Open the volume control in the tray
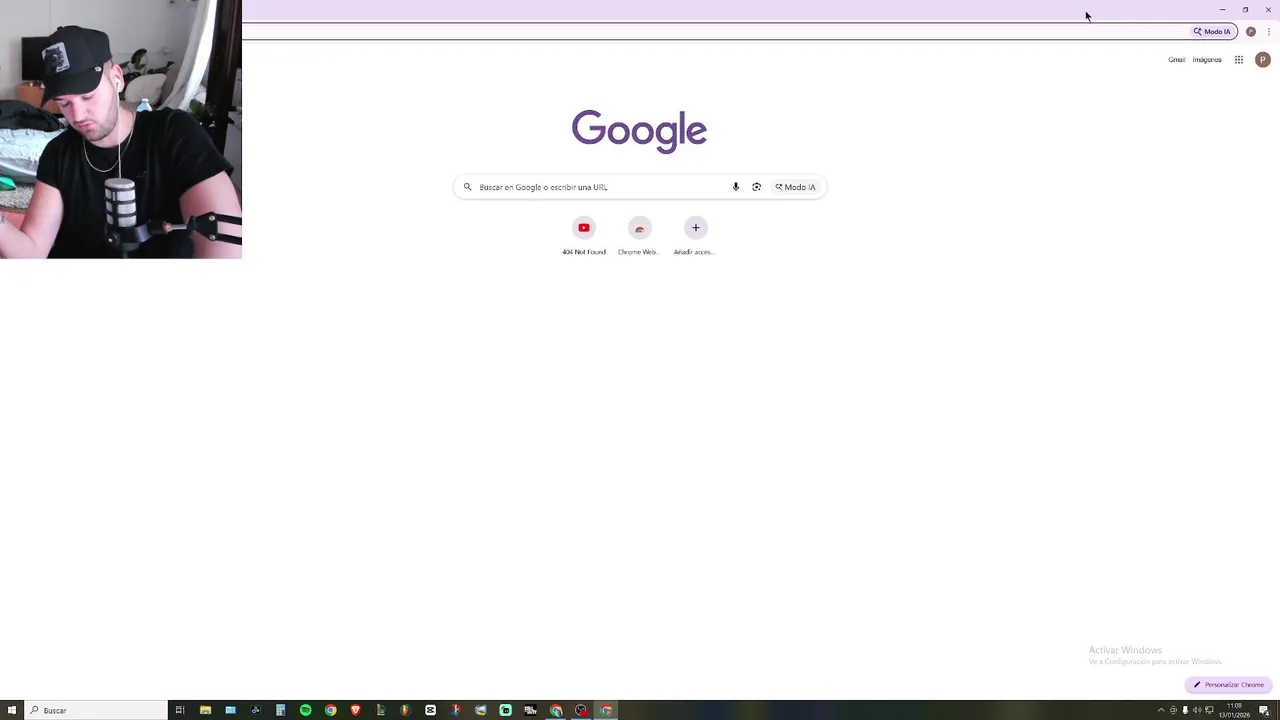 (x=1197, y=710)
